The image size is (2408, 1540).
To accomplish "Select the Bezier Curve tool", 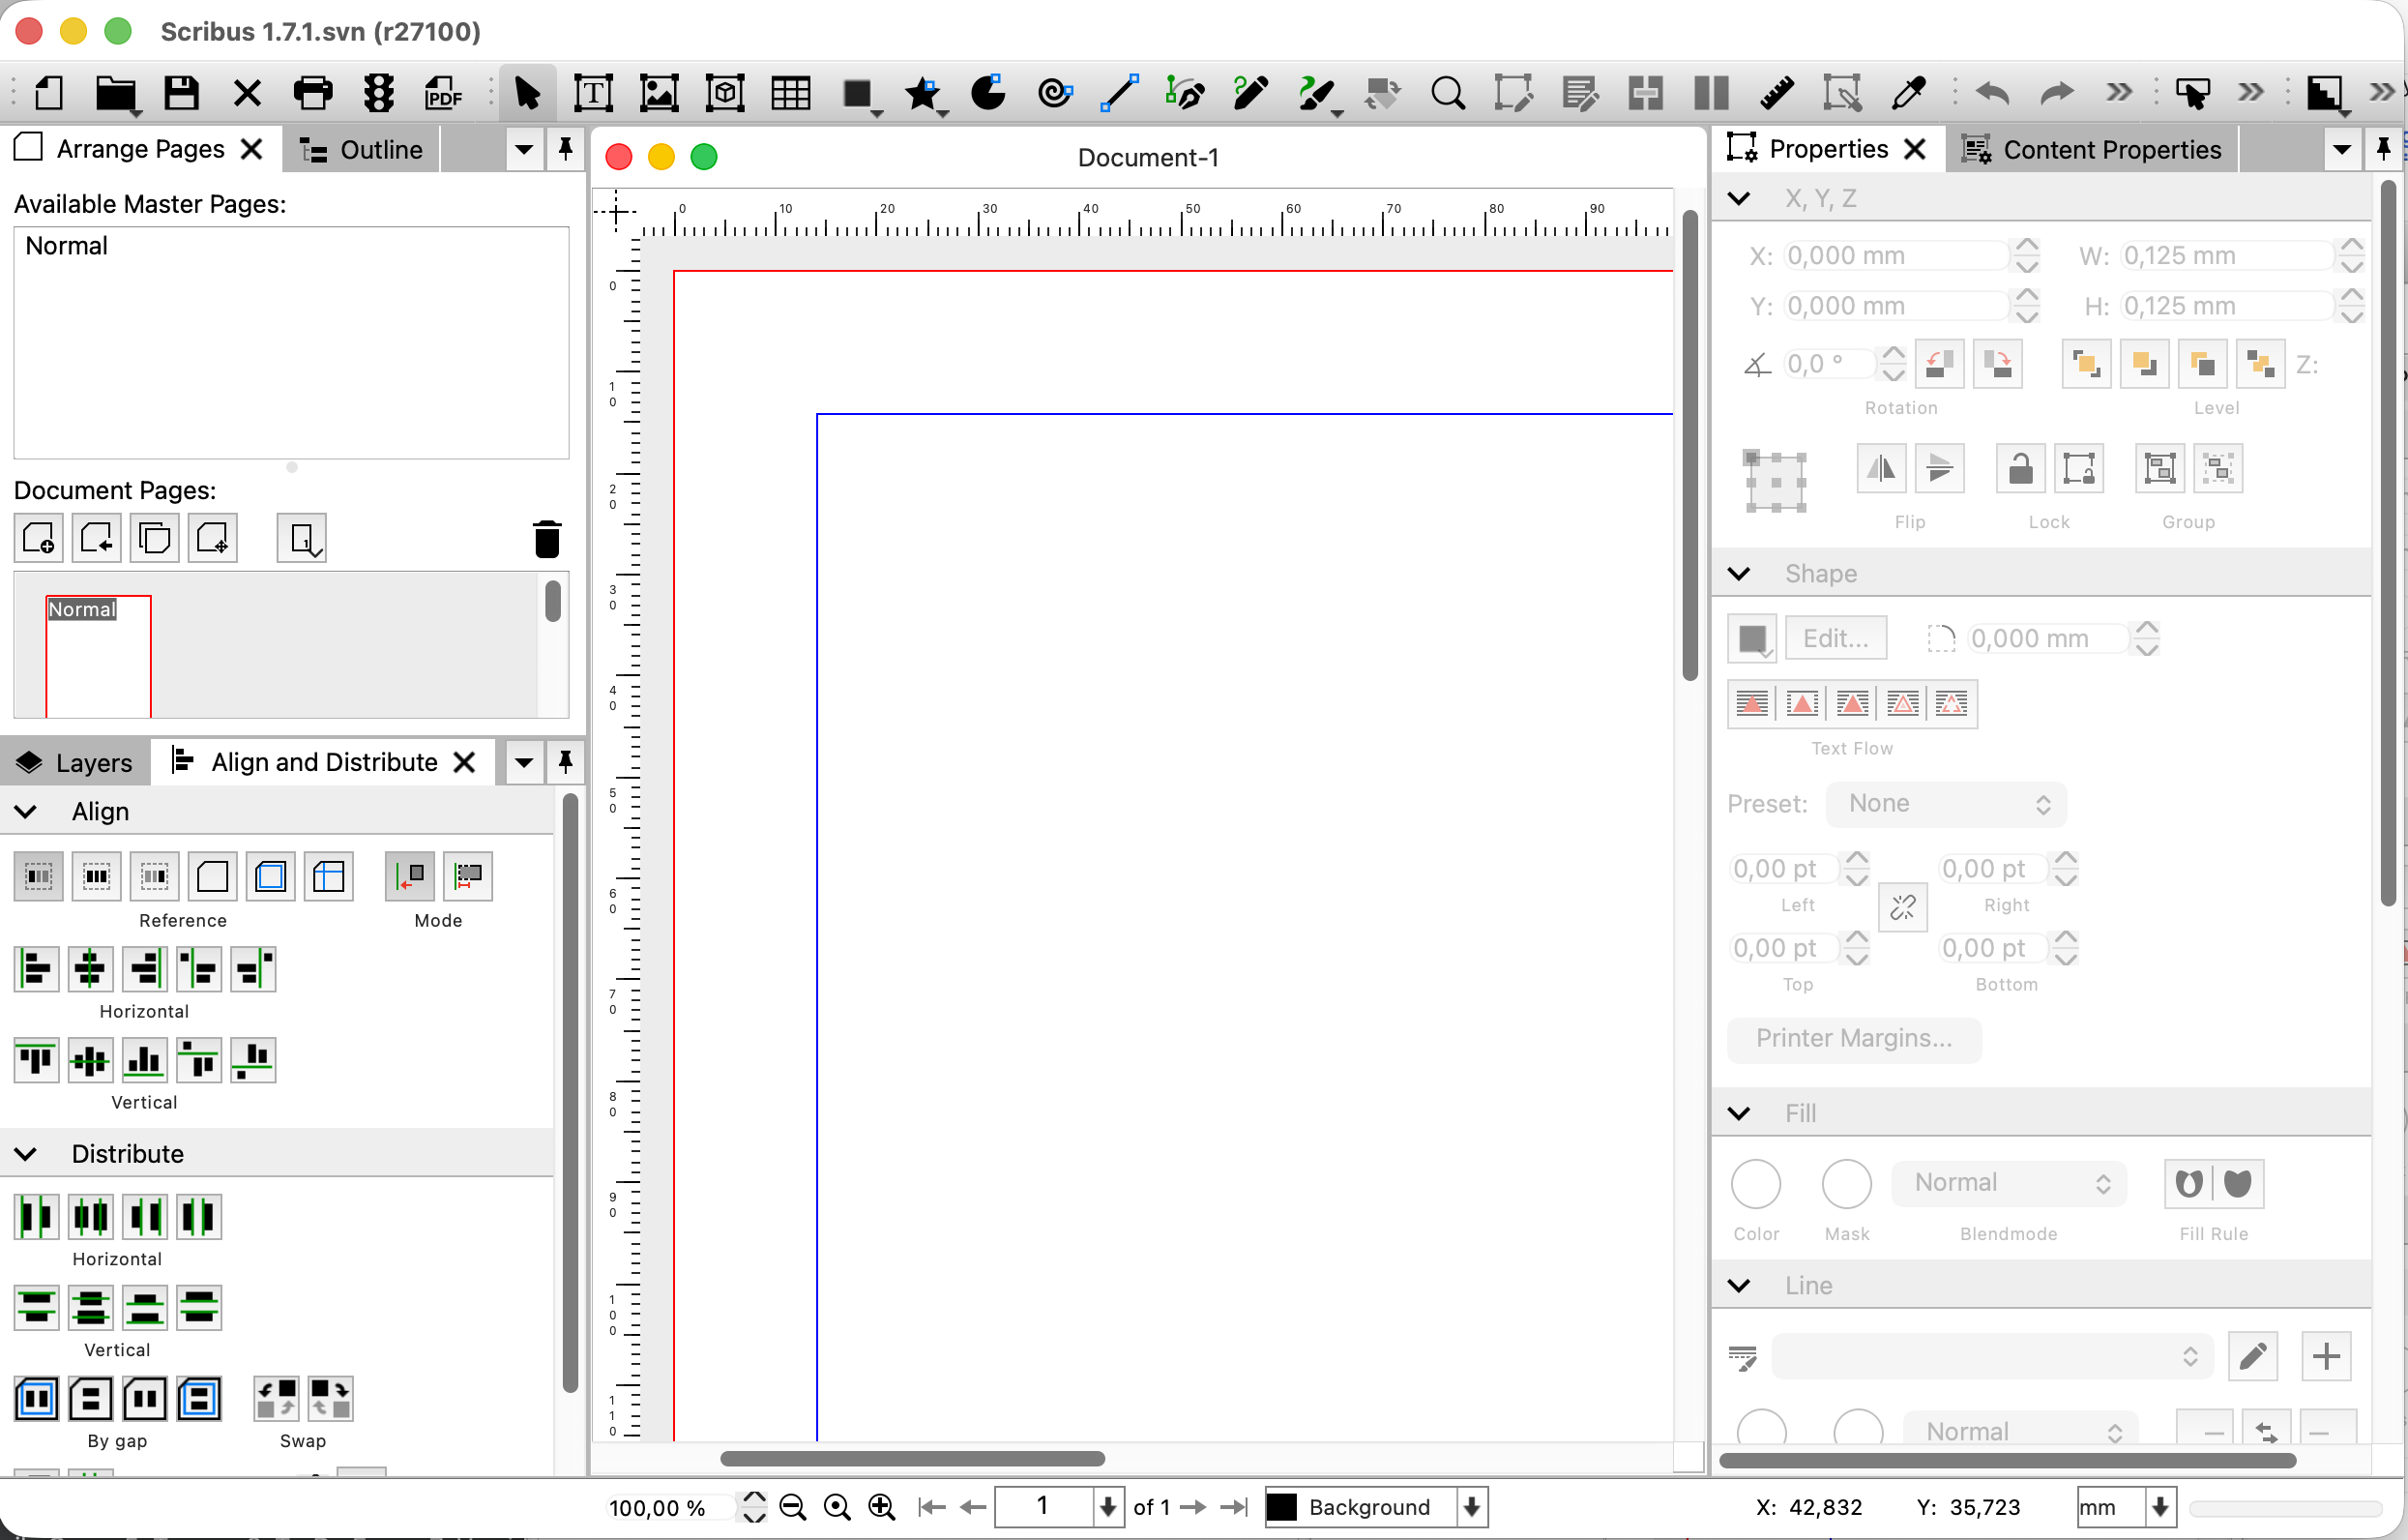I will (x=1185, y=94).
